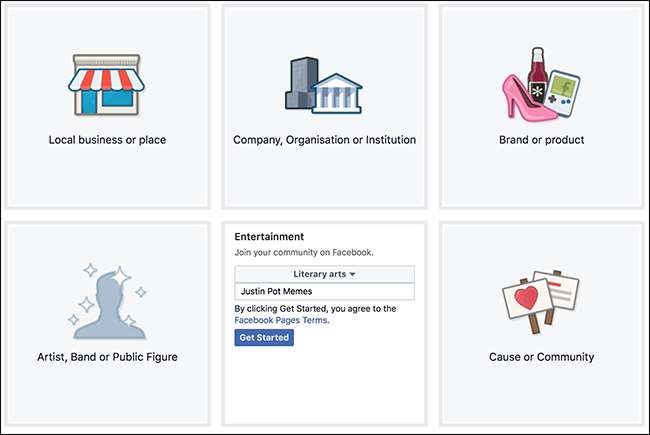
Task: Select the Brand or product label
Action: 541,140
